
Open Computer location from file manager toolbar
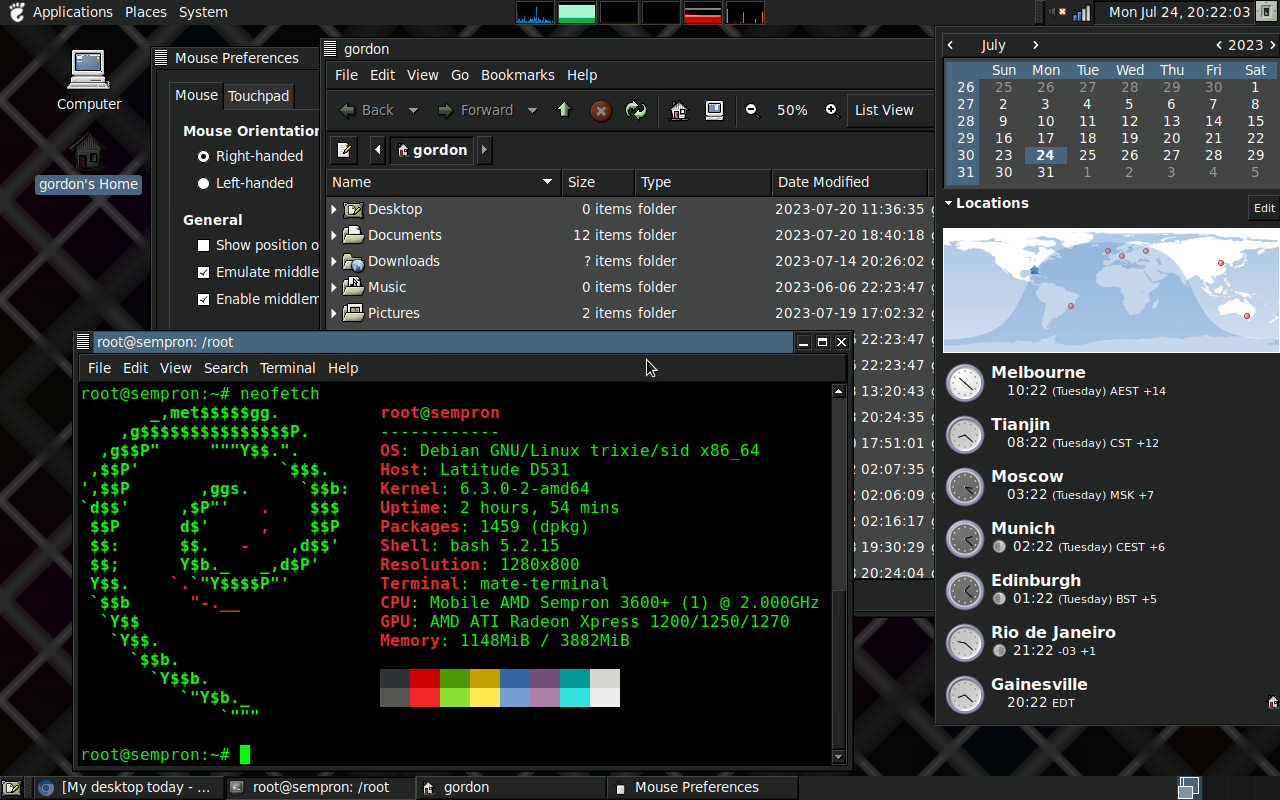[x=714, y=110]
